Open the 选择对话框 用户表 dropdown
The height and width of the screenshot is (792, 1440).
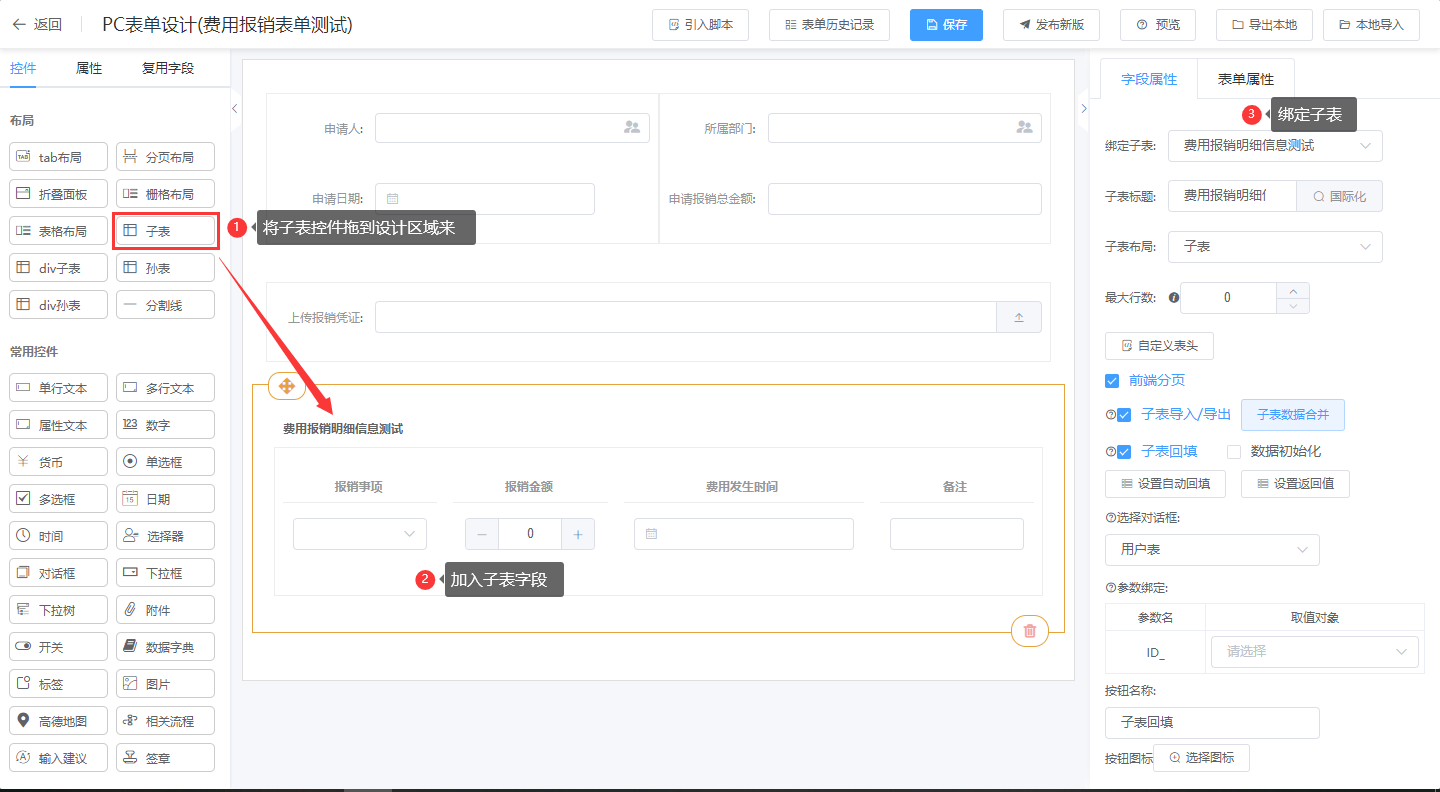point(1211,550)
